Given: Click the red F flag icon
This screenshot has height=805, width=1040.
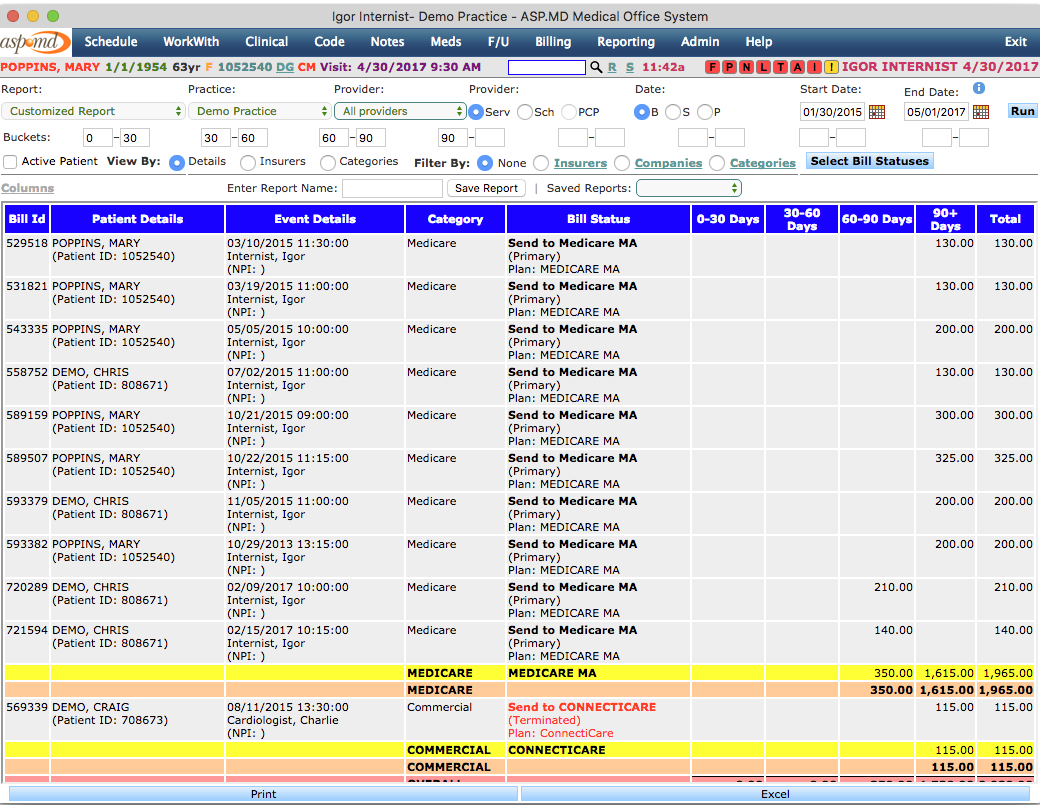Looking at the screenshot, I should click(x=712, y=67).
